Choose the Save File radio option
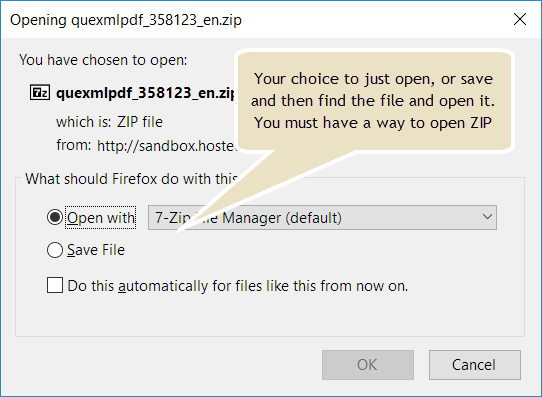This screenshot has width=542, height=397. point(55,250)
